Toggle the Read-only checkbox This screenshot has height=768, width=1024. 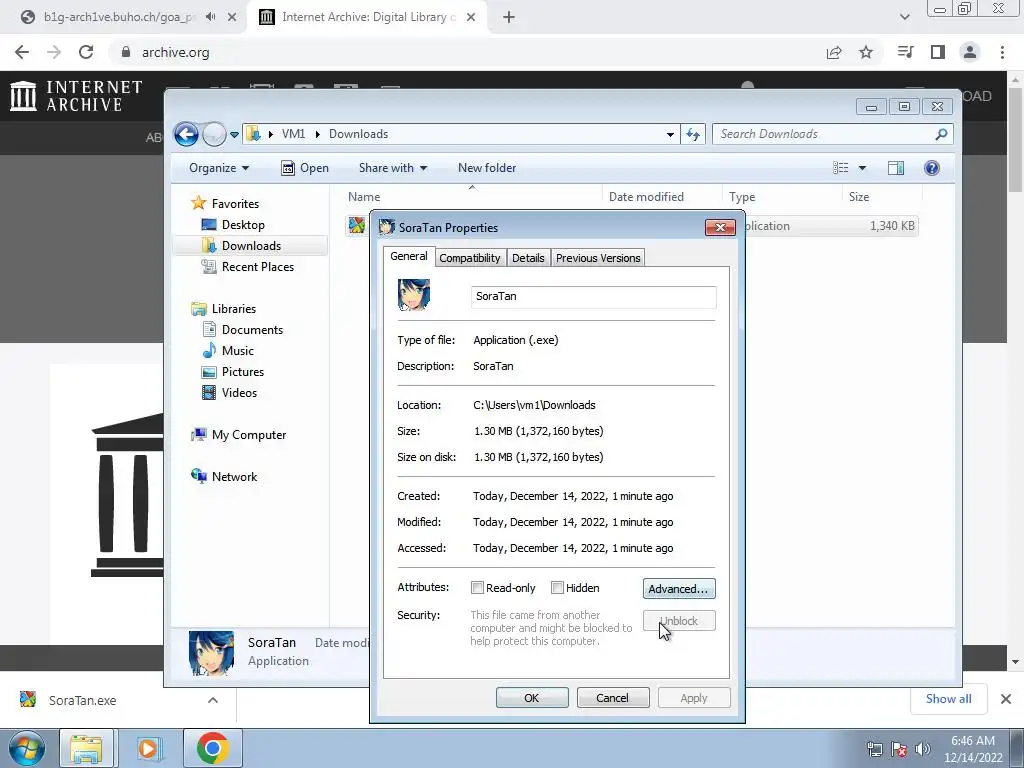[x=477, y=588]
